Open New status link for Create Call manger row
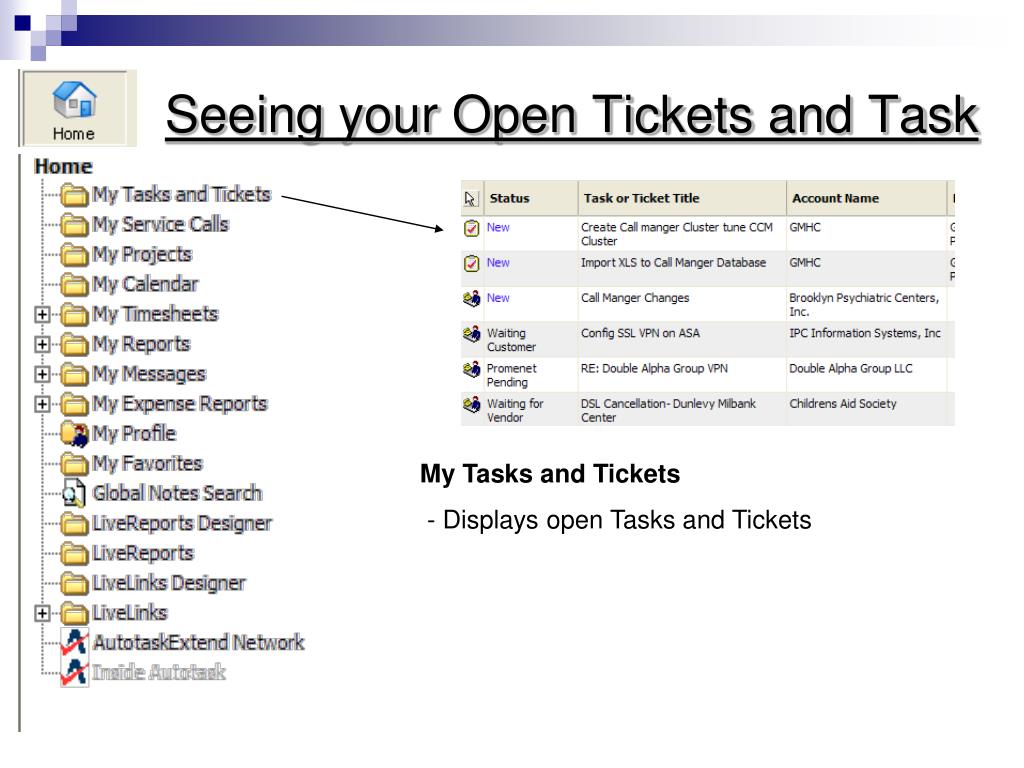The height and width of the screenshot is (768, 1024). point(498,227)
